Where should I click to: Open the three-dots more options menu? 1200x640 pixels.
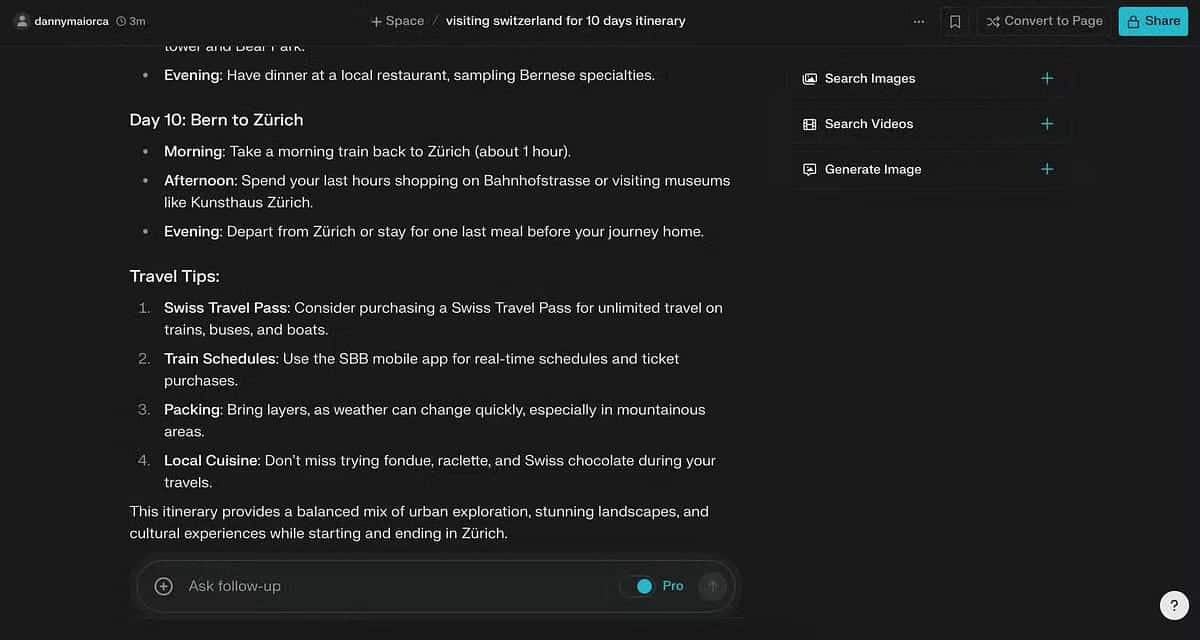click(x=919, y=21)
